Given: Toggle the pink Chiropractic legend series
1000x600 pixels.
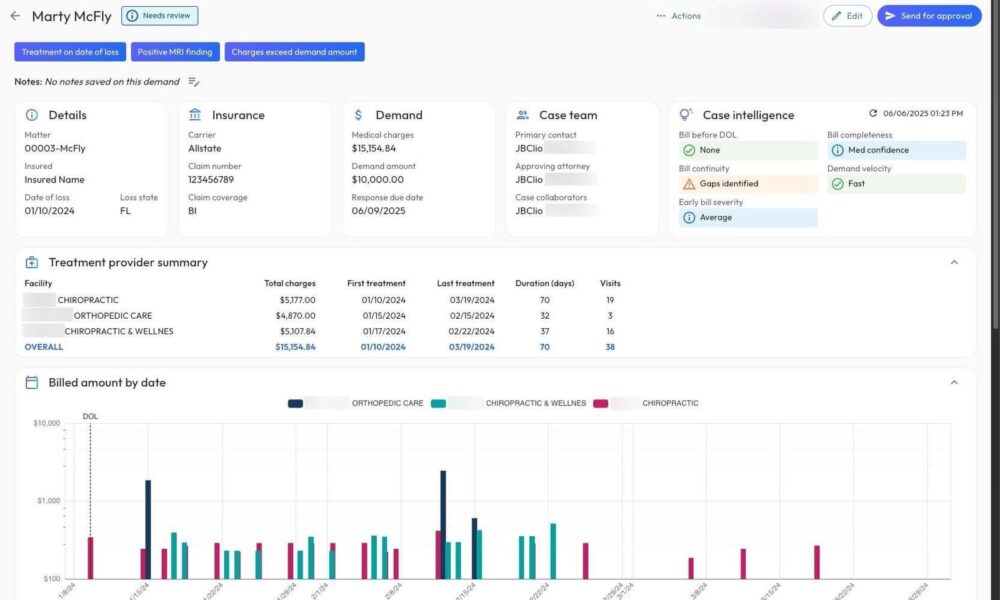Looking at the screenshot, I should point(670,403).
